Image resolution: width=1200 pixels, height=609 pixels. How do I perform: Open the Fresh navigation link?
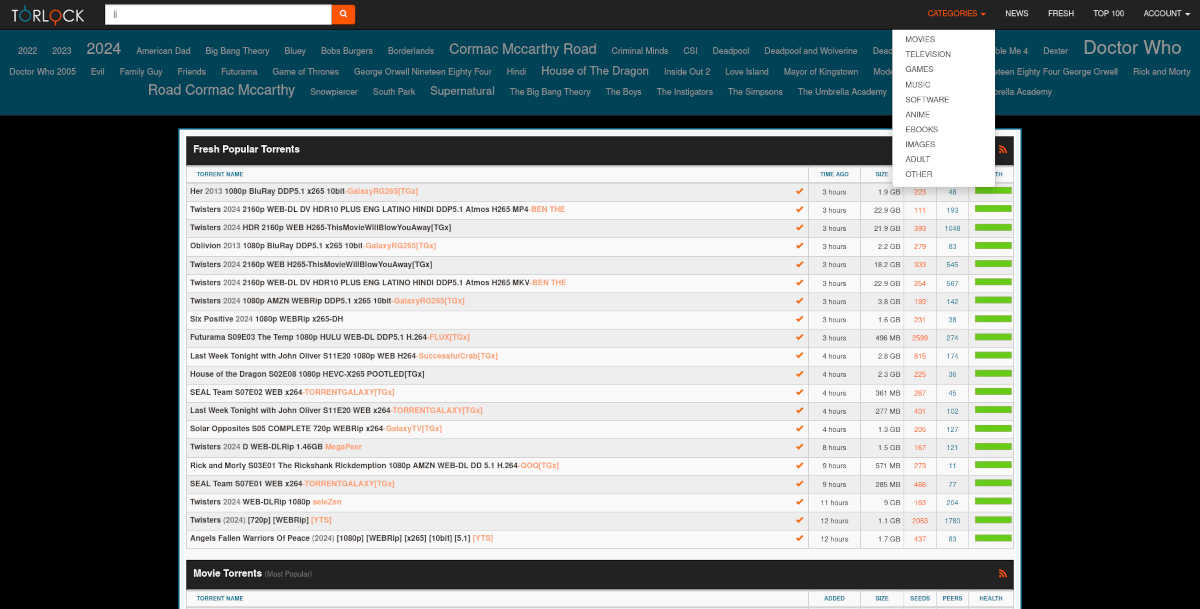click(1060, 14)
